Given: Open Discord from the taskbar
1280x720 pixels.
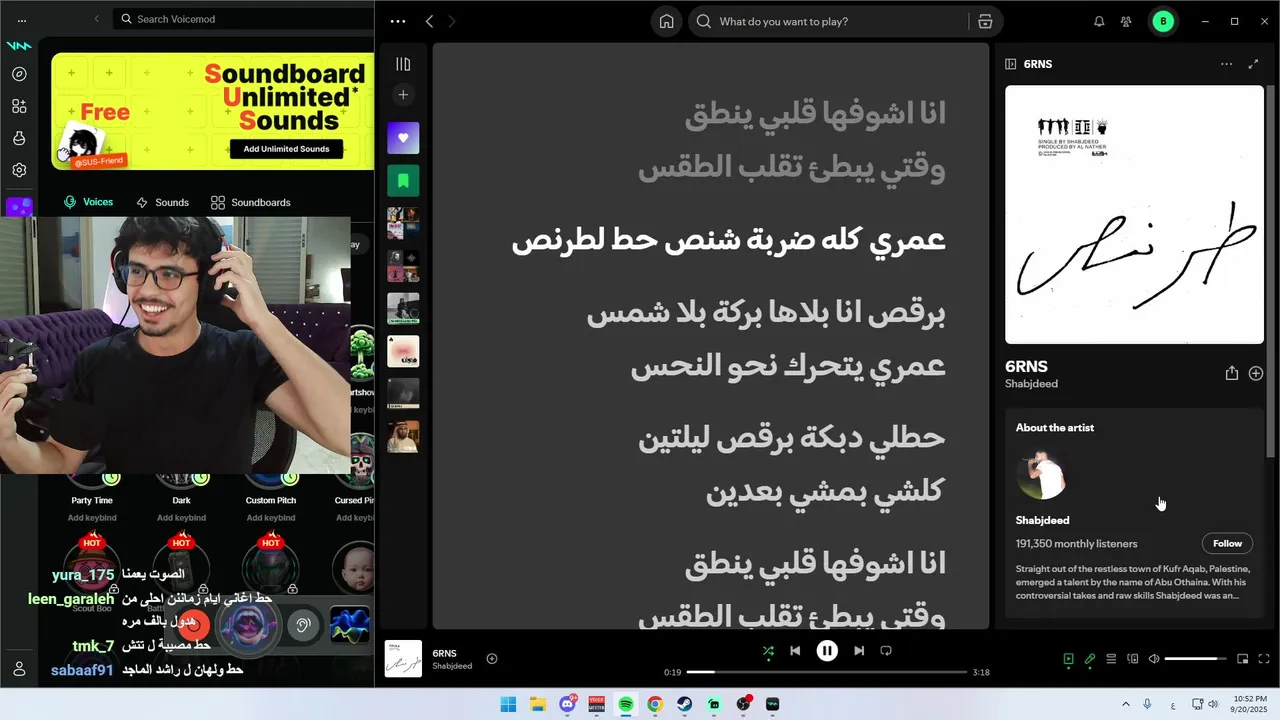Looking at the screenshot, I should point(567,704).
